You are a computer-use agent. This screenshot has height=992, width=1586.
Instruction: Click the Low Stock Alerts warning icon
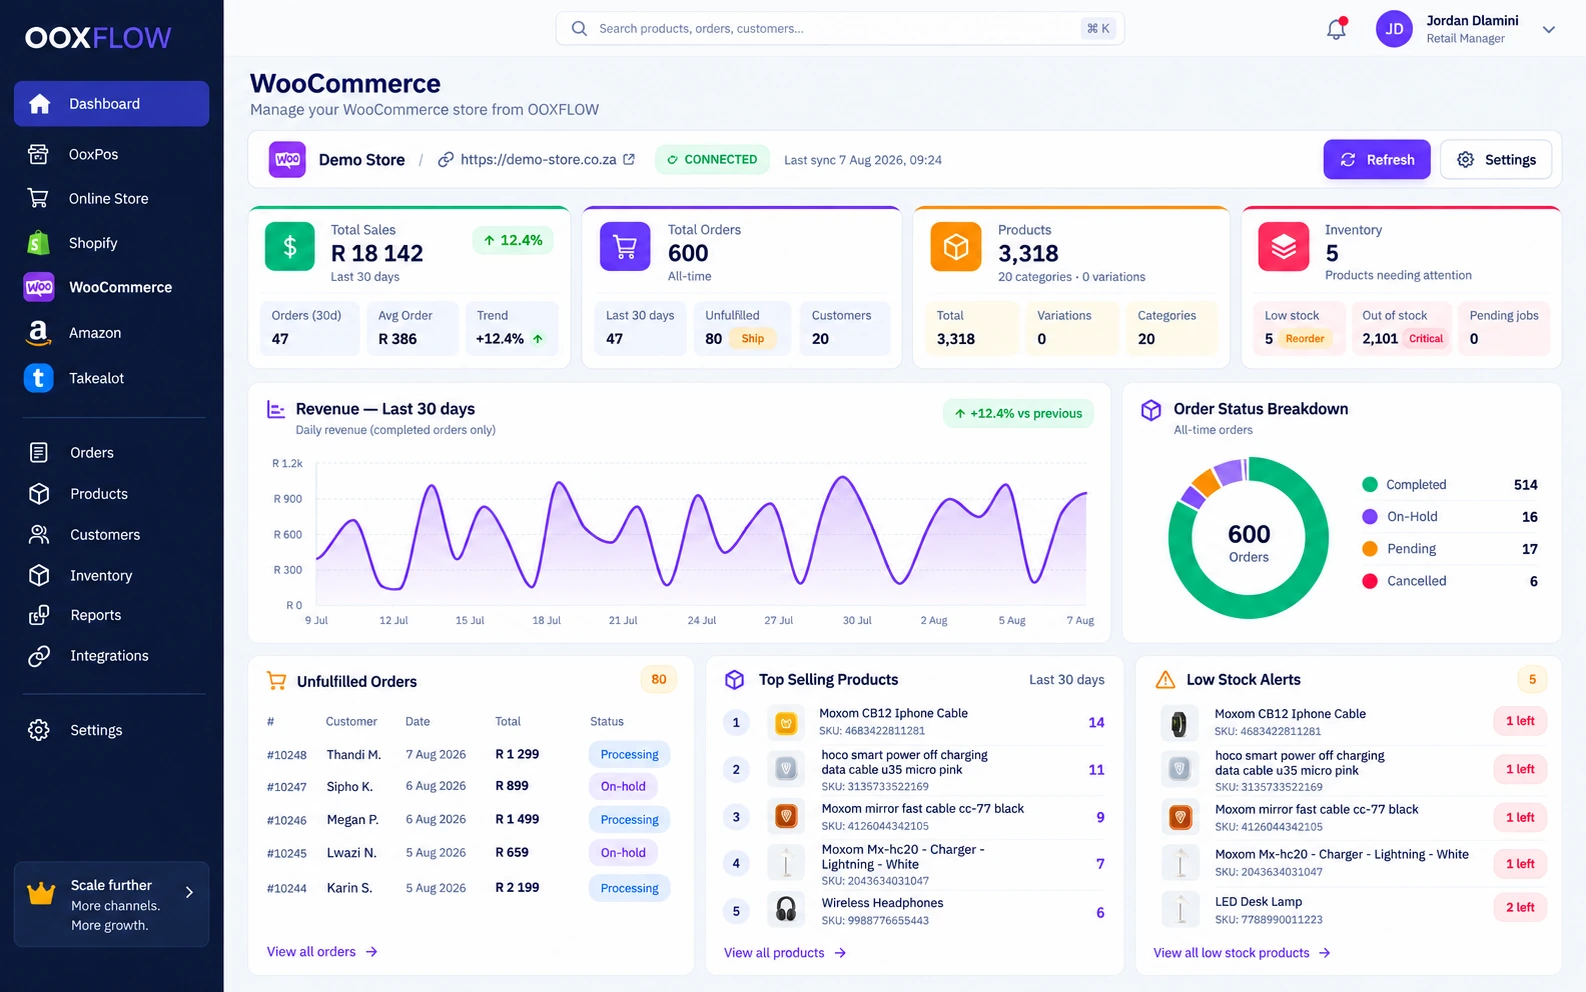point(1165,680)
